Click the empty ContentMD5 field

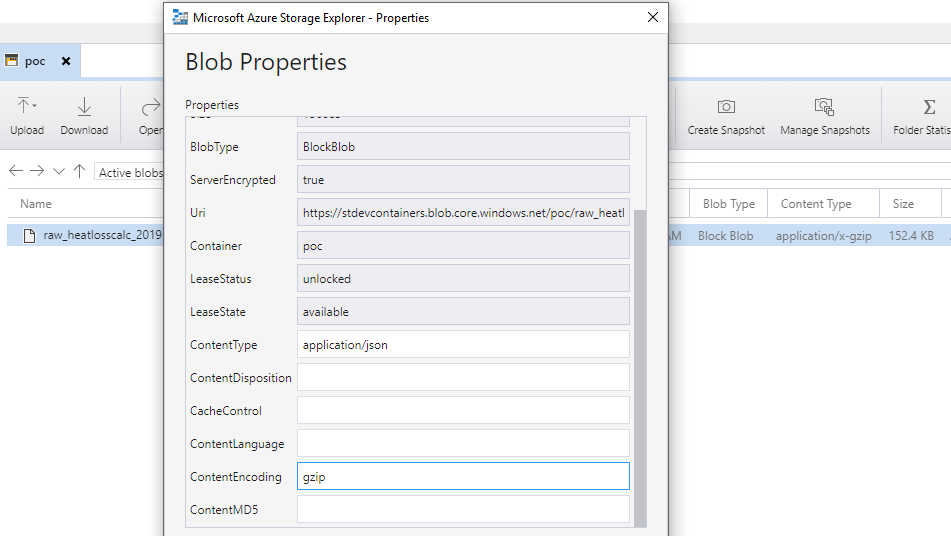463,509
